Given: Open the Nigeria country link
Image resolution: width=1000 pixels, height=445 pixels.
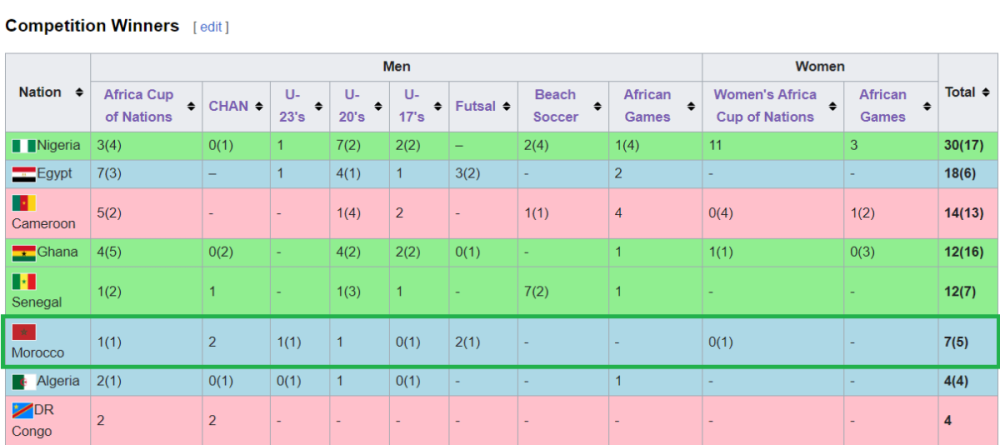Looking at the screenshot, I should (x=59, y=145).
